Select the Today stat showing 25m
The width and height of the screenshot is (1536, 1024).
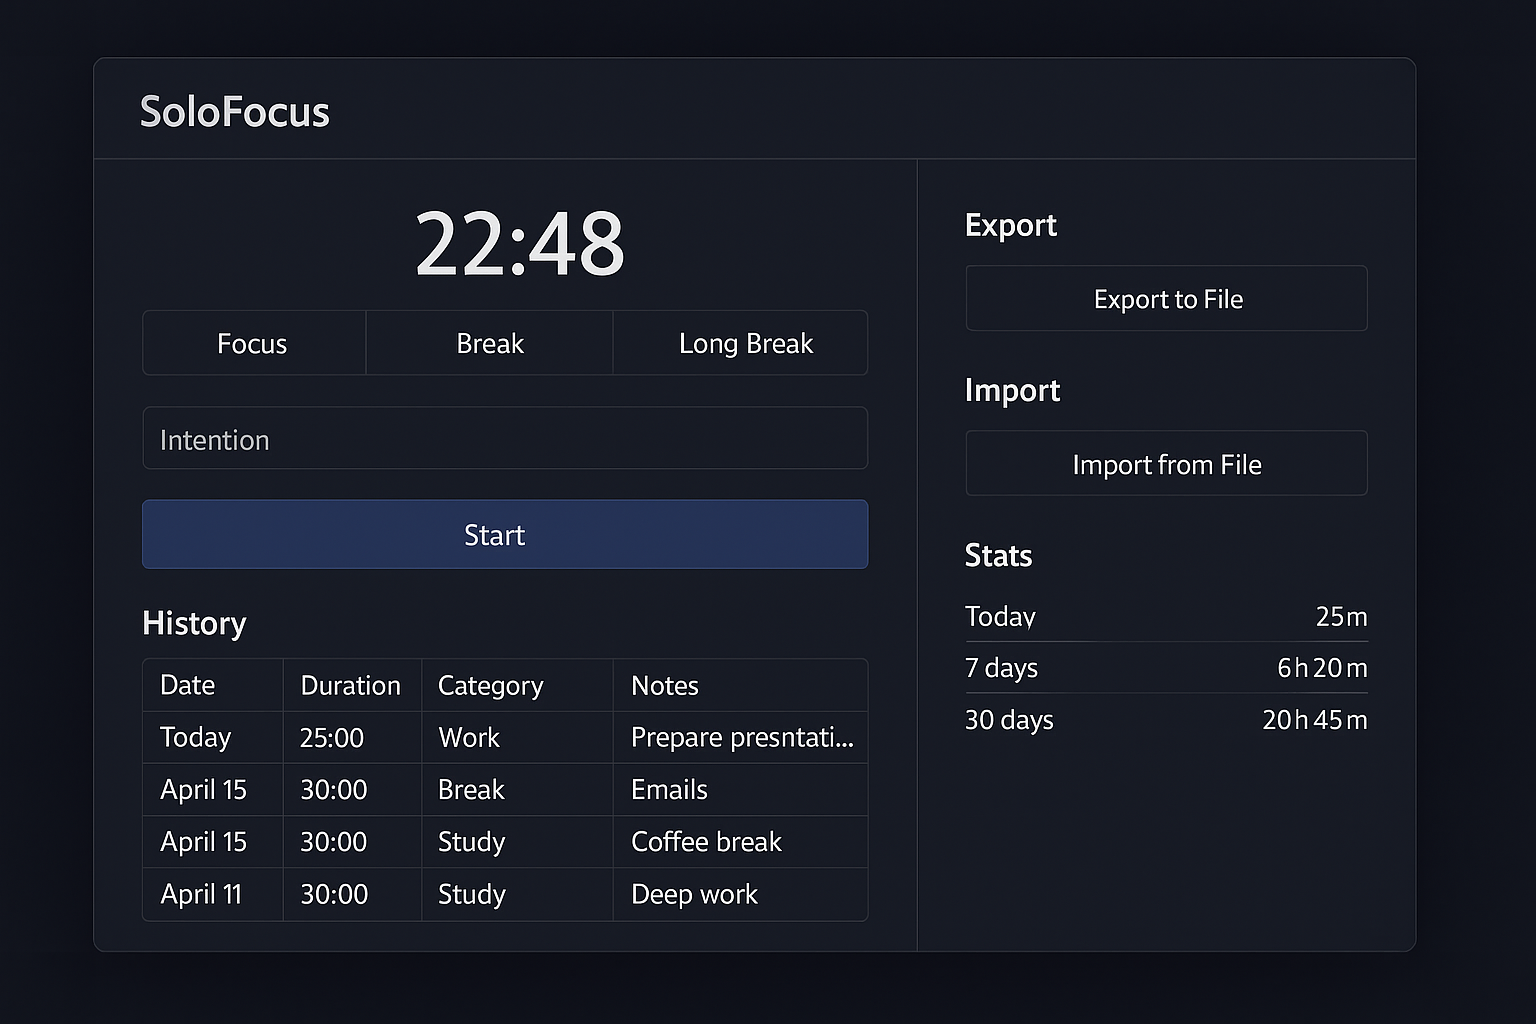[x=1166, y=617]
